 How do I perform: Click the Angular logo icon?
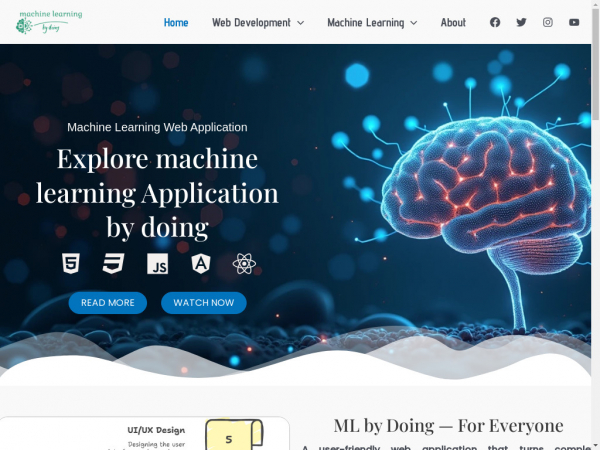point(201,264)
